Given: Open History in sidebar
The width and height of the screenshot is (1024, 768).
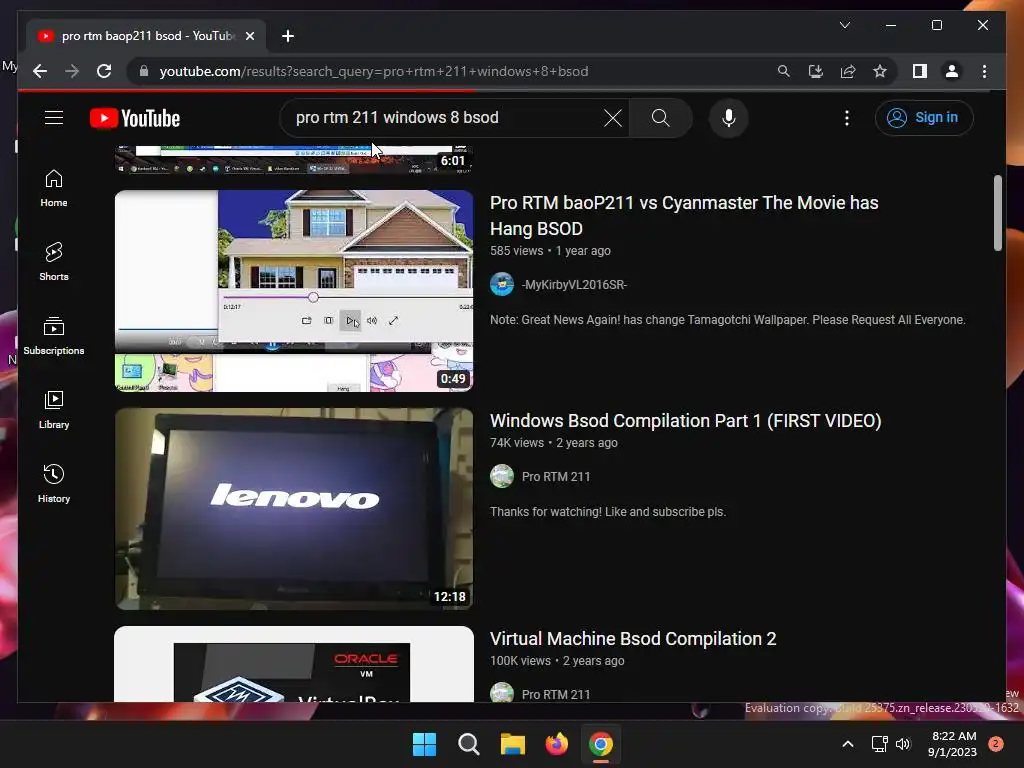Looking at the screenshot, I should 54,484.
